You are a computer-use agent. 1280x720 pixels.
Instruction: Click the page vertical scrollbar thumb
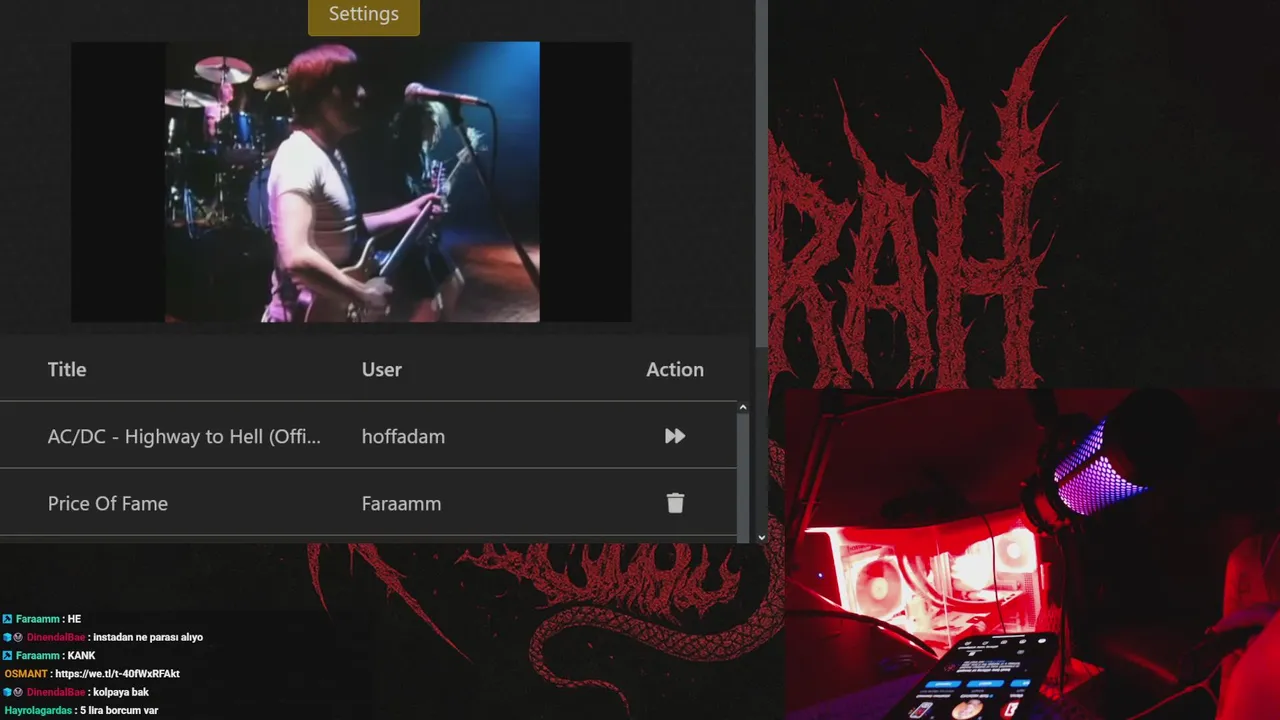[761, 173]
